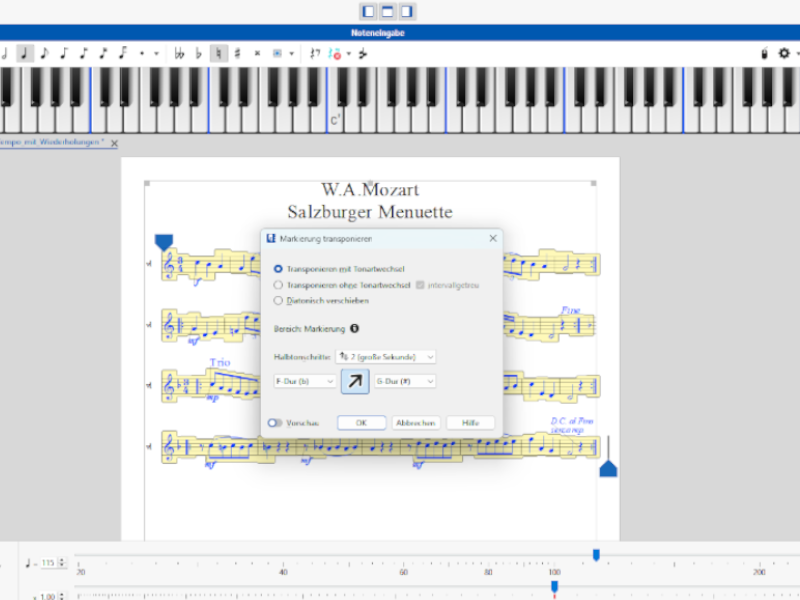
Task: Select the 64th note duration
Action: point(103,53)
